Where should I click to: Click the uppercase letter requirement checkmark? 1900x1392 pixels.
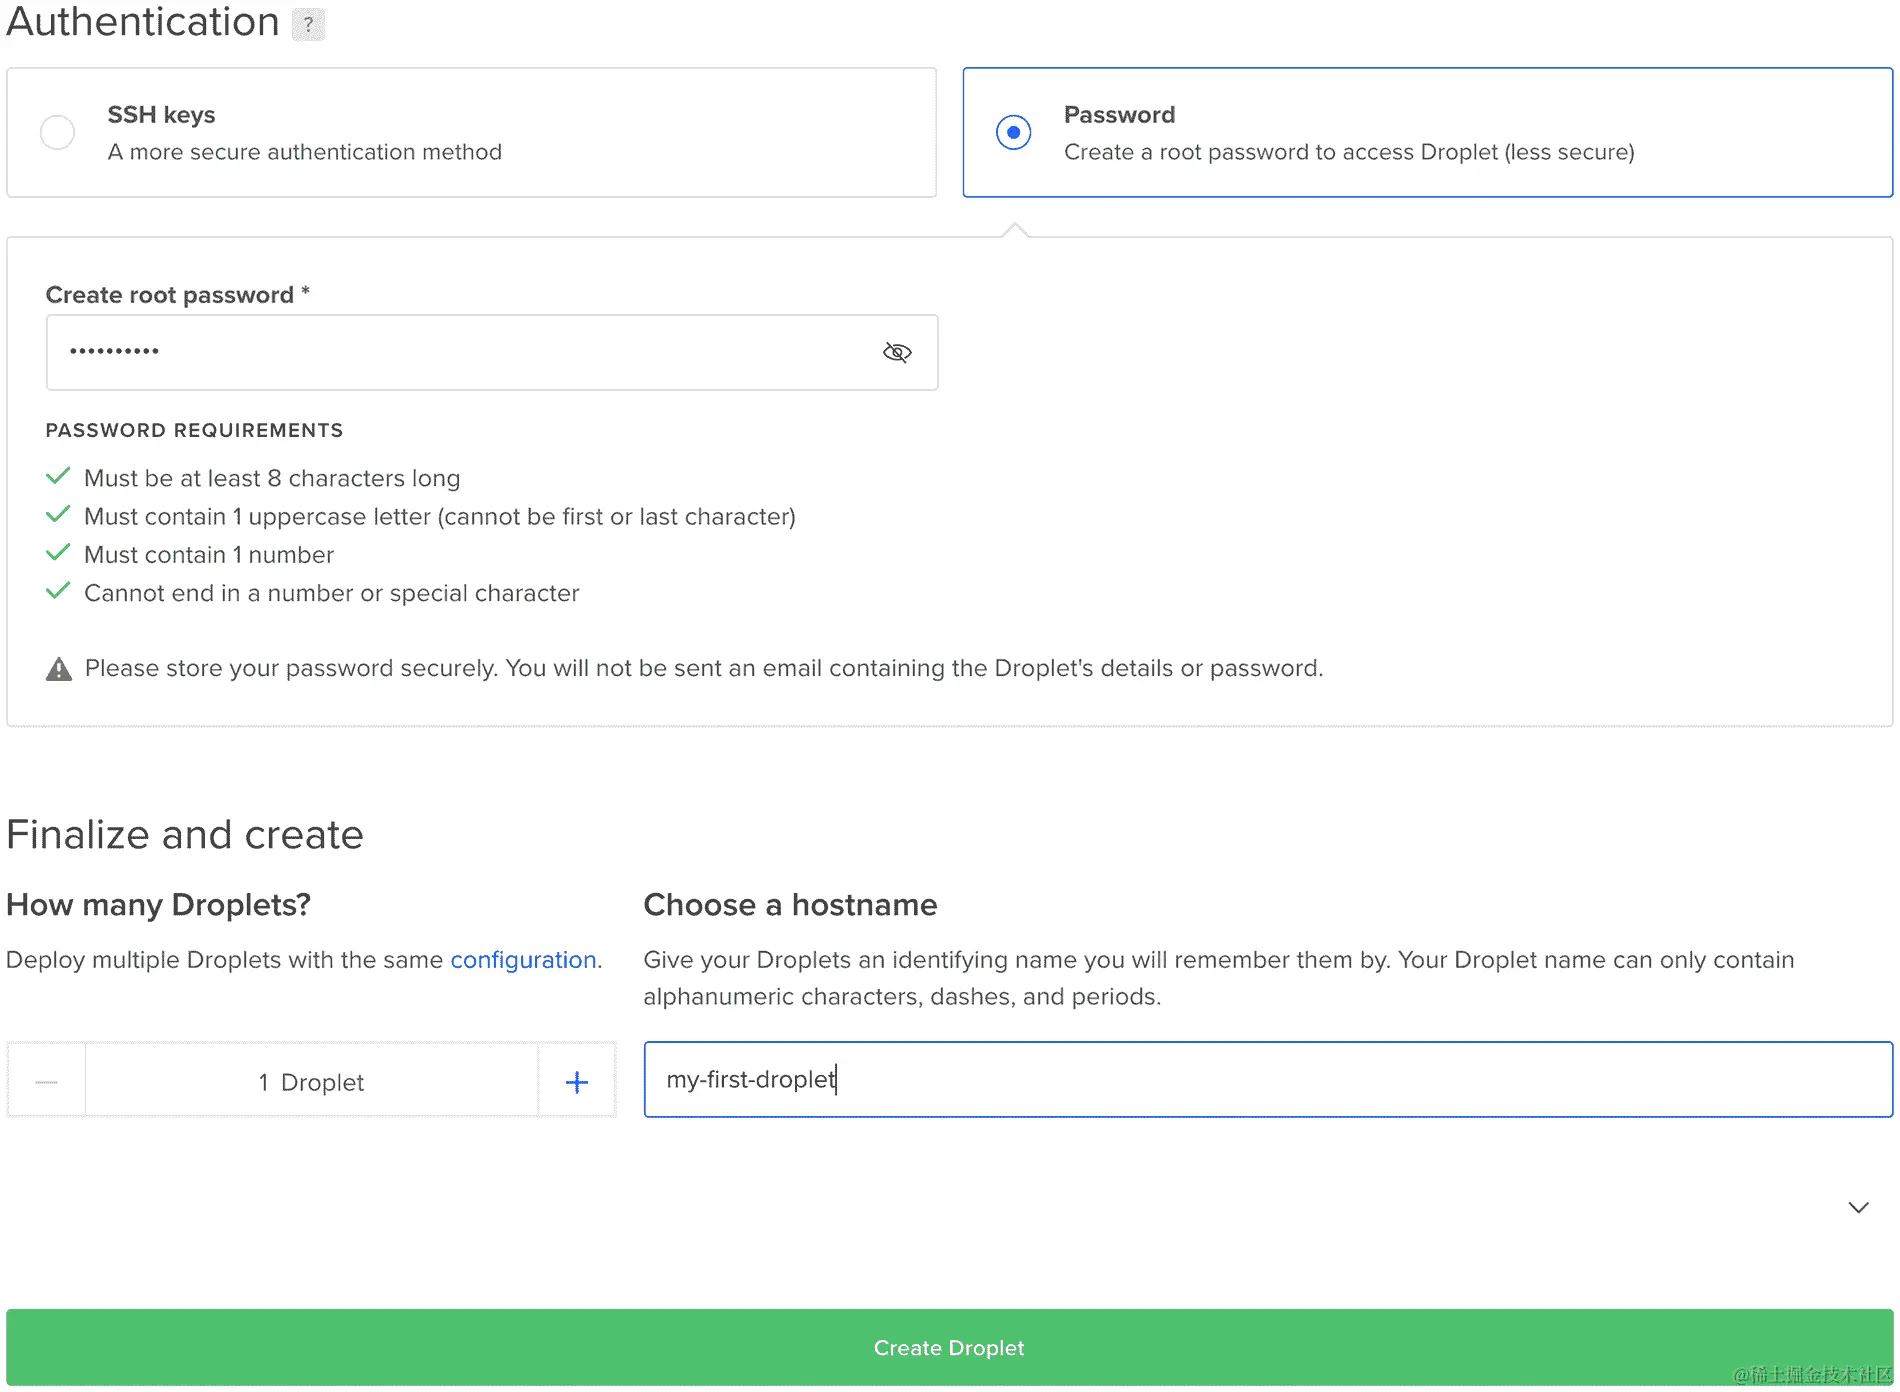58,515
